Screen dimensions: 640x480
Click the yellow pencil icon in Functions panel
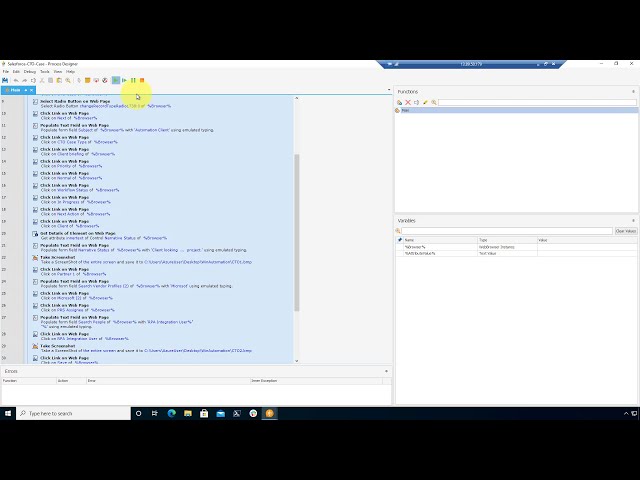click(x=425, y=102)
